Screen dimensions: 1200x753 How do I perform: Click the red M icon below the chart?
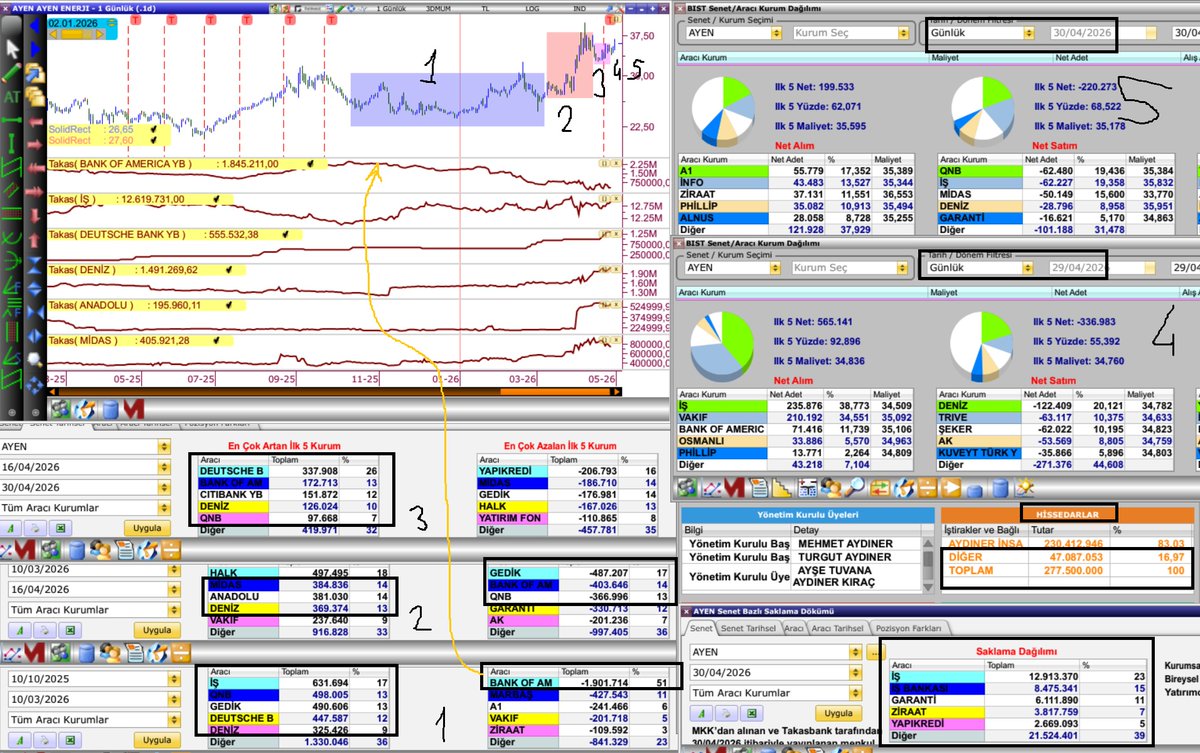(133, 409)
